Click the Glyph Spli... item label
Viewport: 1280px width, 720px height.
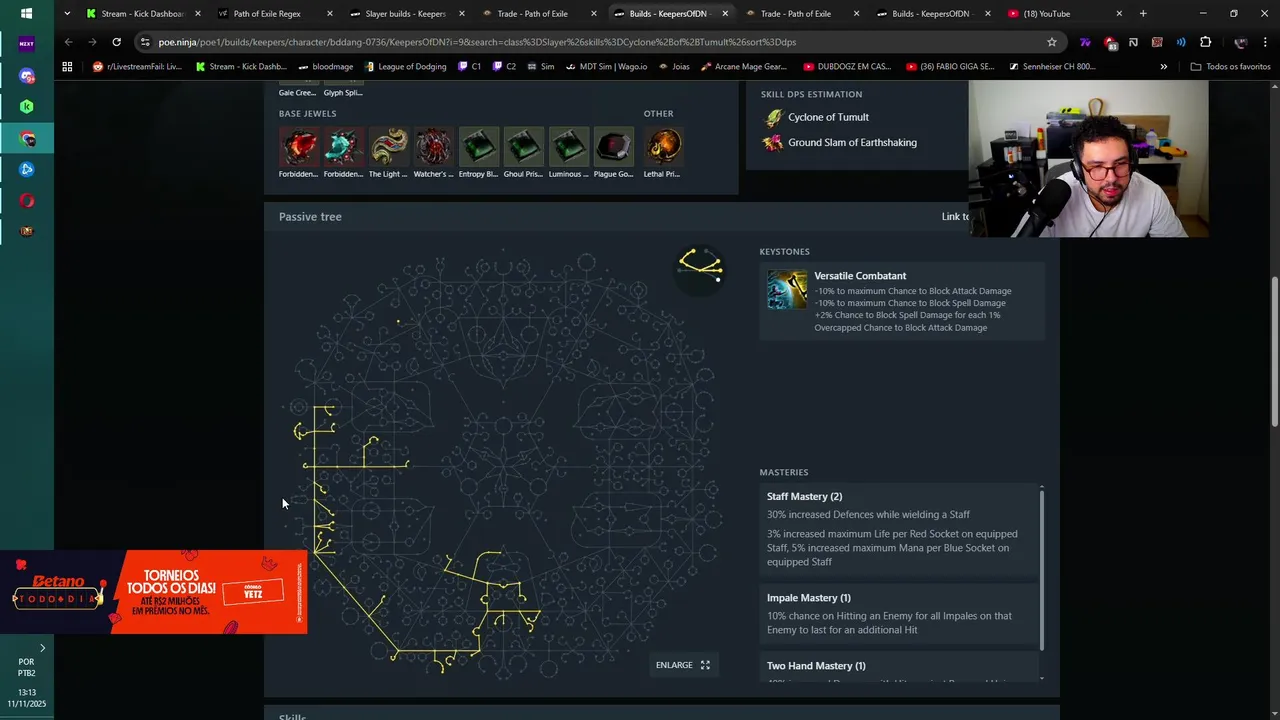343,93
